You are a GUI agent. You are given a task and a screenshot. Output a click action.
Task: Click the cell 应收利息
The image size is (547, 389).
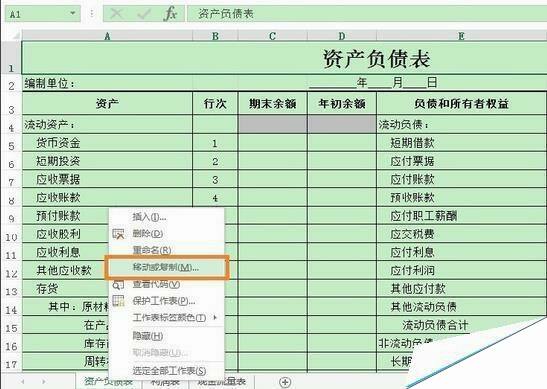point(66,252)
